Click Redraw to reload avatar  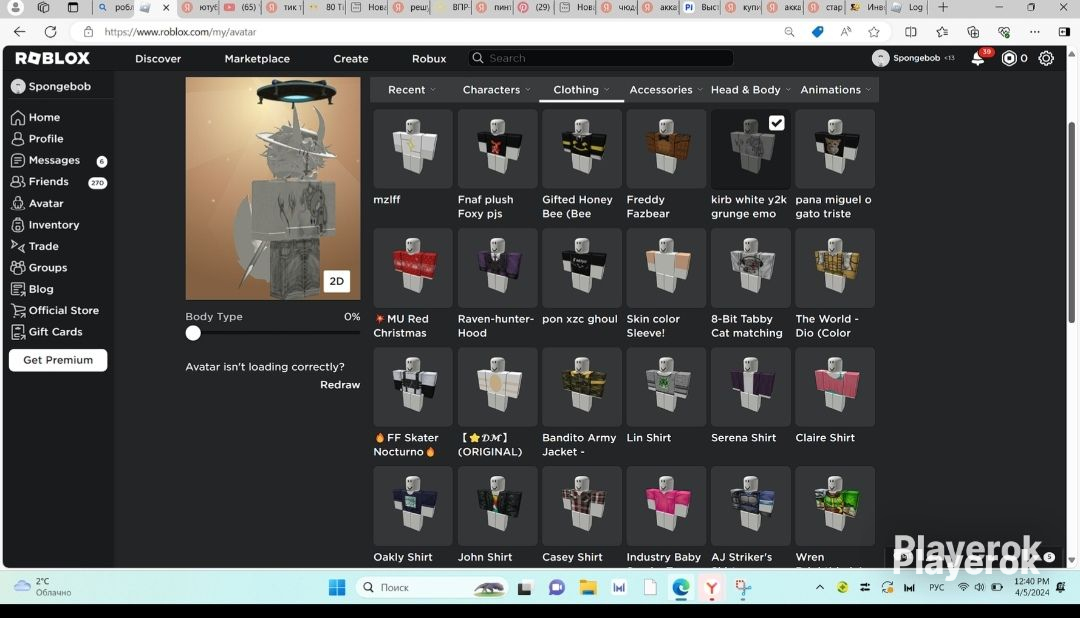click(340, 384)
